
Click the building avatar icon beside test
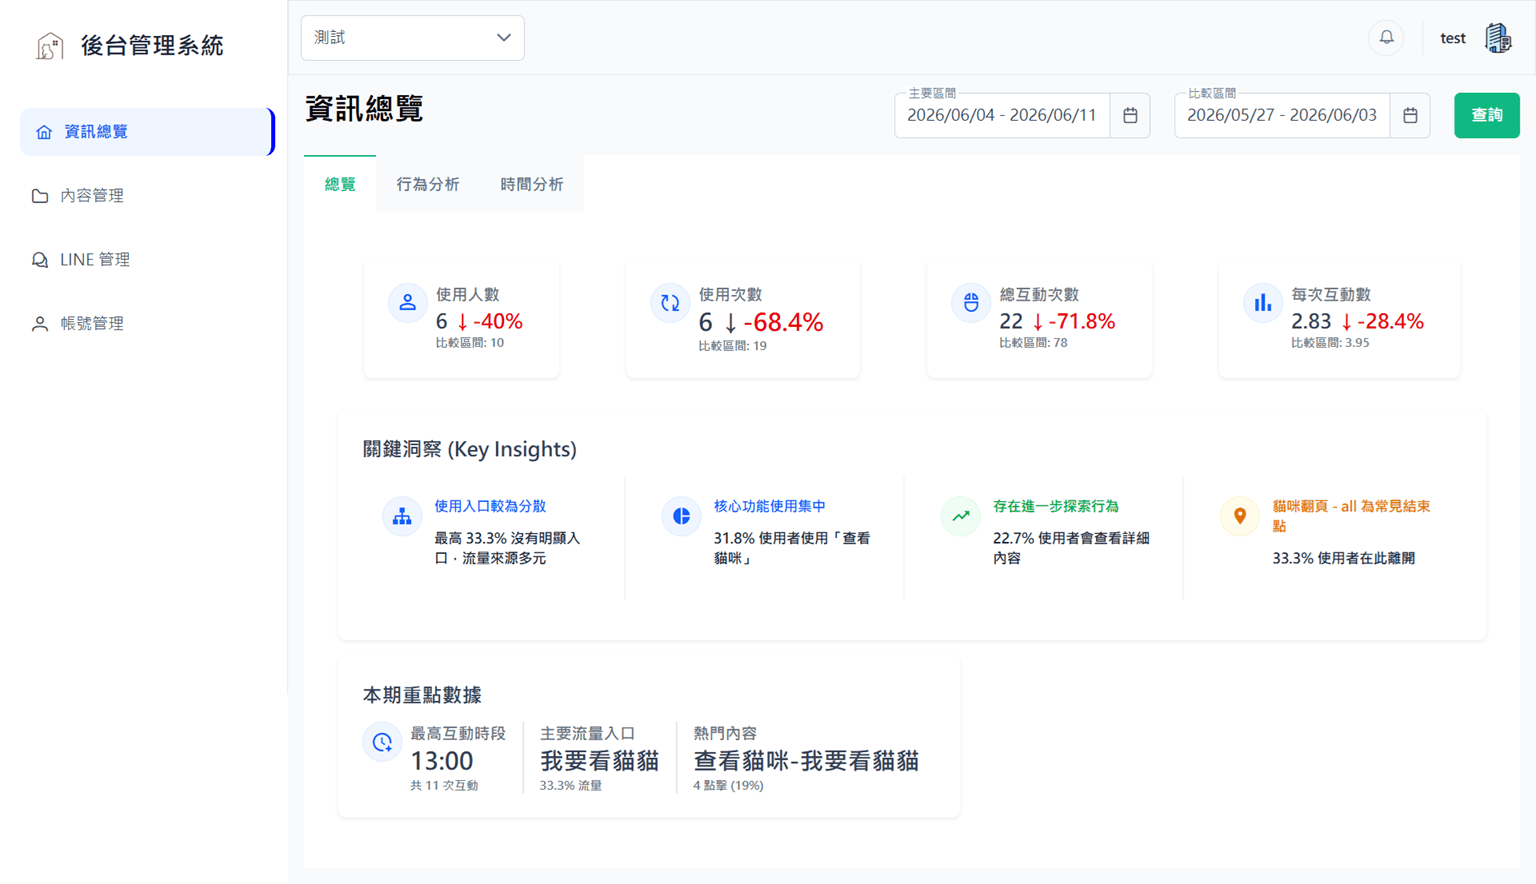pyautogui.click(x=1498, y=38)
